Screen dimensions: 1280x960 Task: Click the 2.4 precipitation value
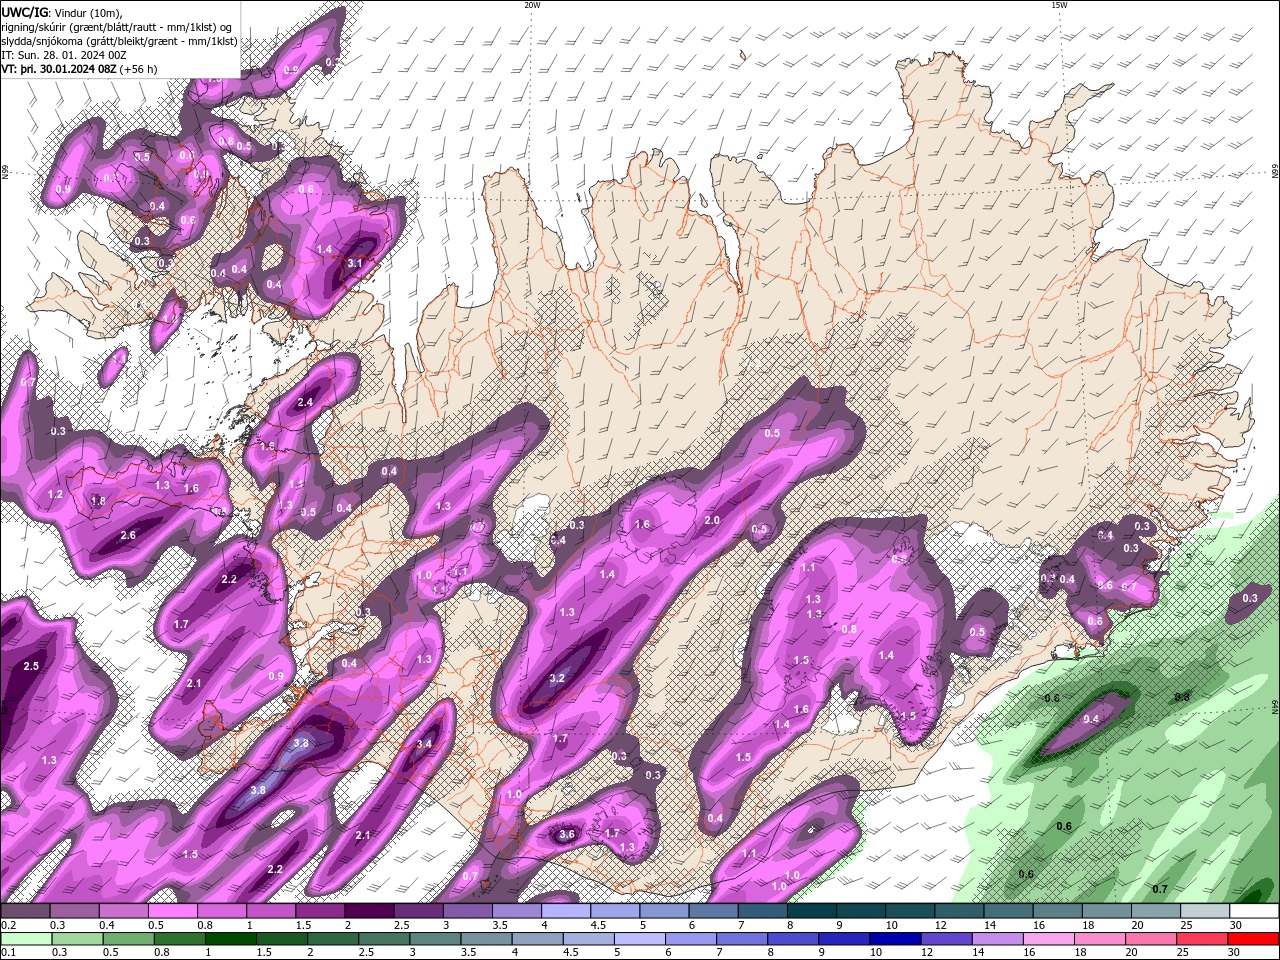point(305,402)
